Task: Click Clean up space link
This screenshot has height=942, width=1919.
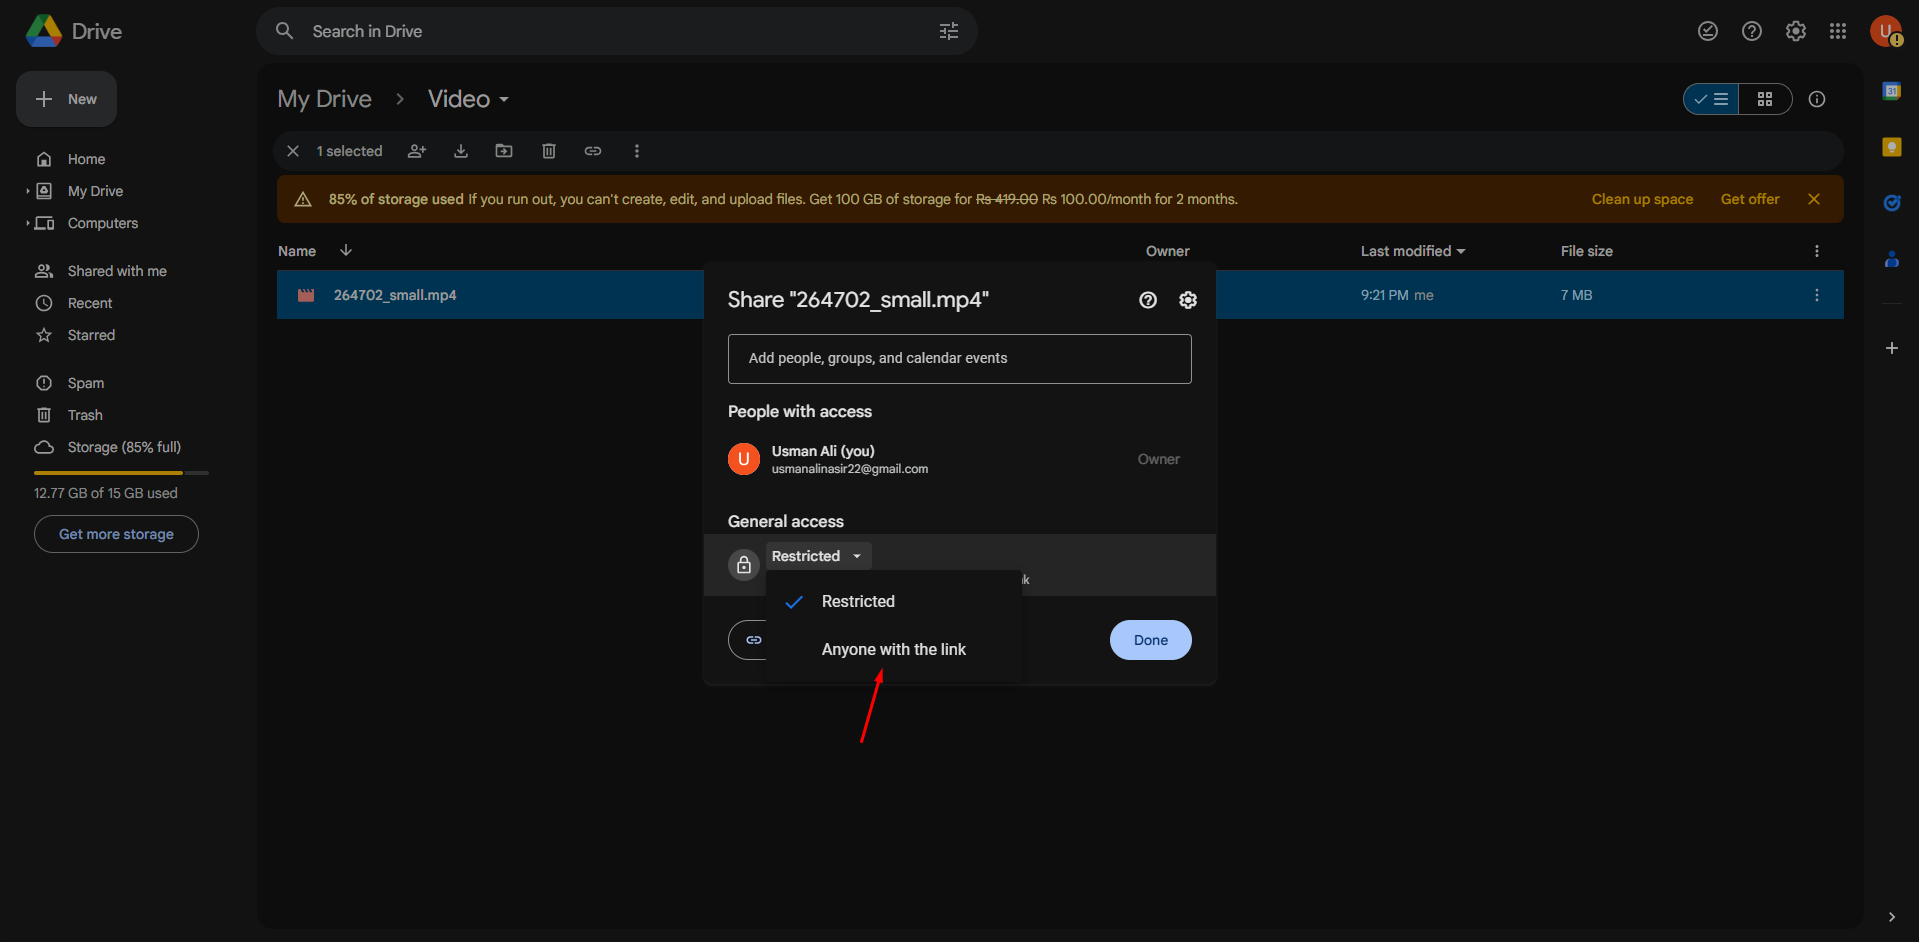Action: tap(1642, 199)
